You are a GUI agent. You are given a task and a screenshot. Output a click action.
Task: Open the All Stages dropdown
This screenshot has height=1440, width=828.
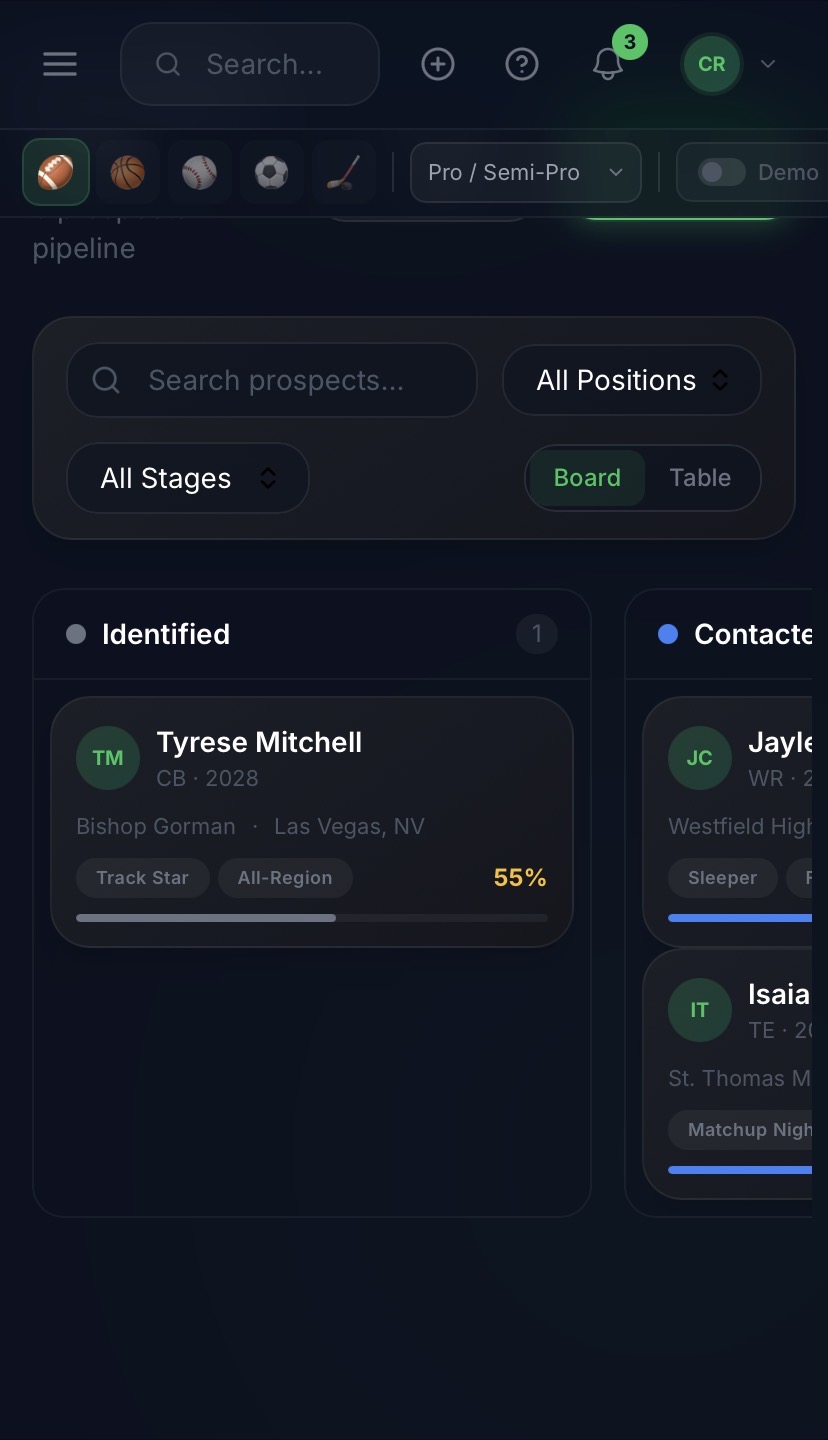[187, 478]
